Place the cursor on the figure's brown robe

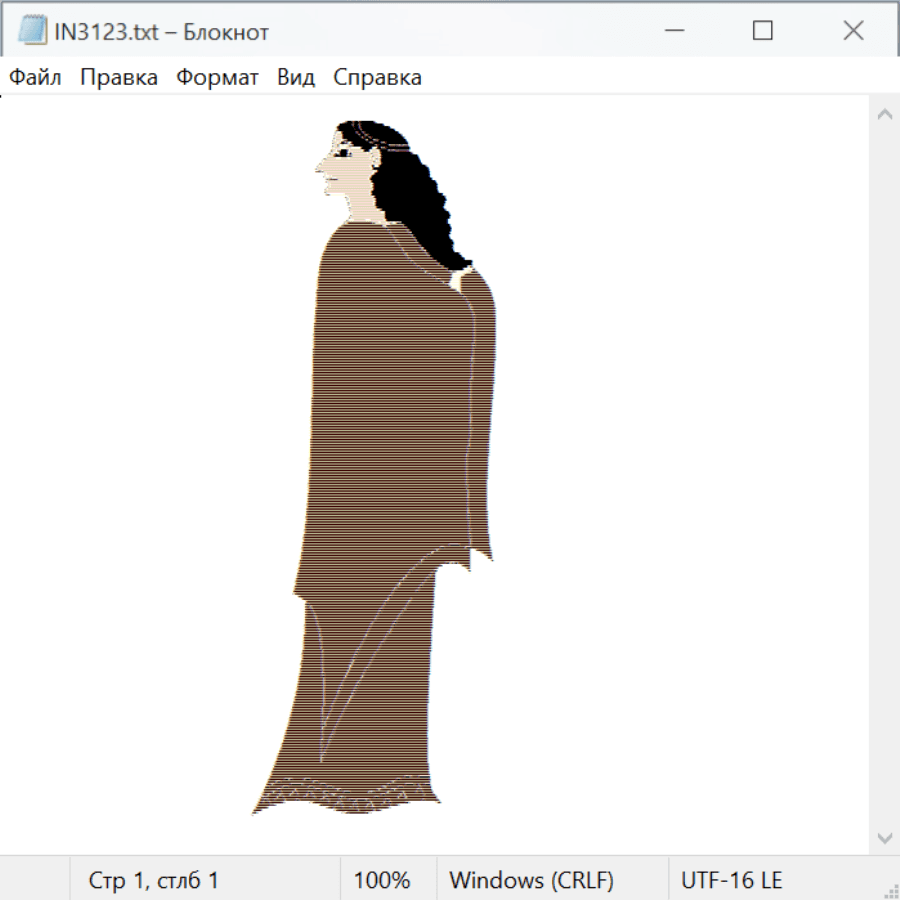[x=400, y=420]
